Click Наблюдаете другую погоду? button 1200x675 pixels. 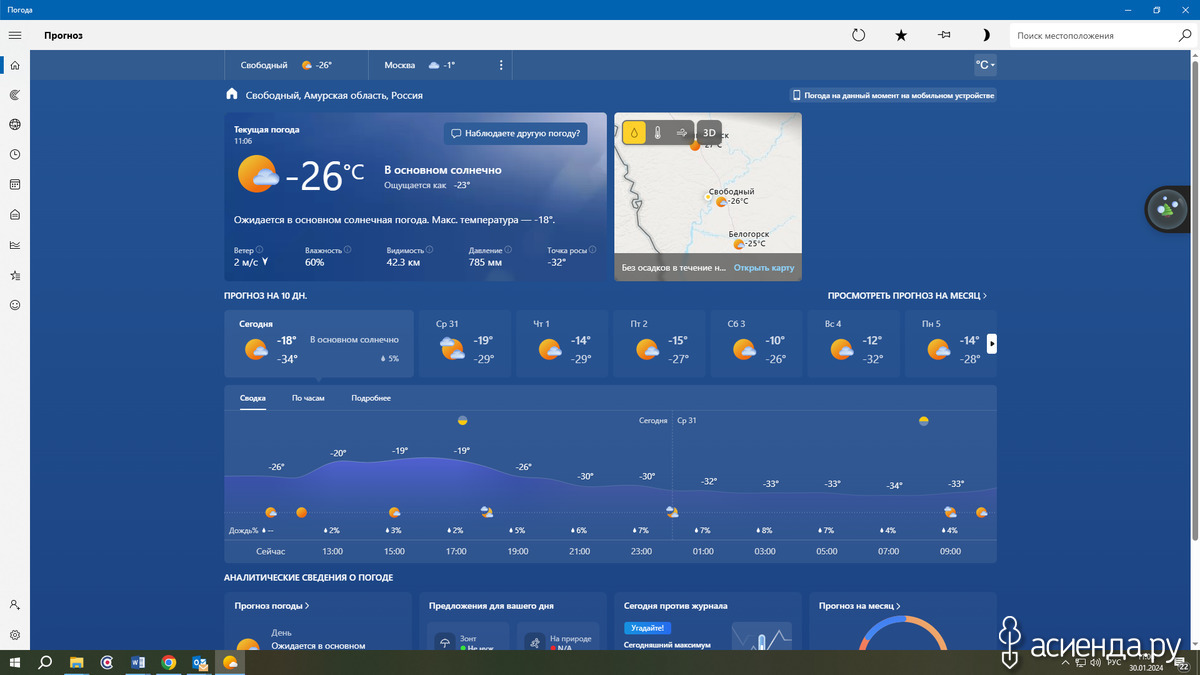pos(515,133)
